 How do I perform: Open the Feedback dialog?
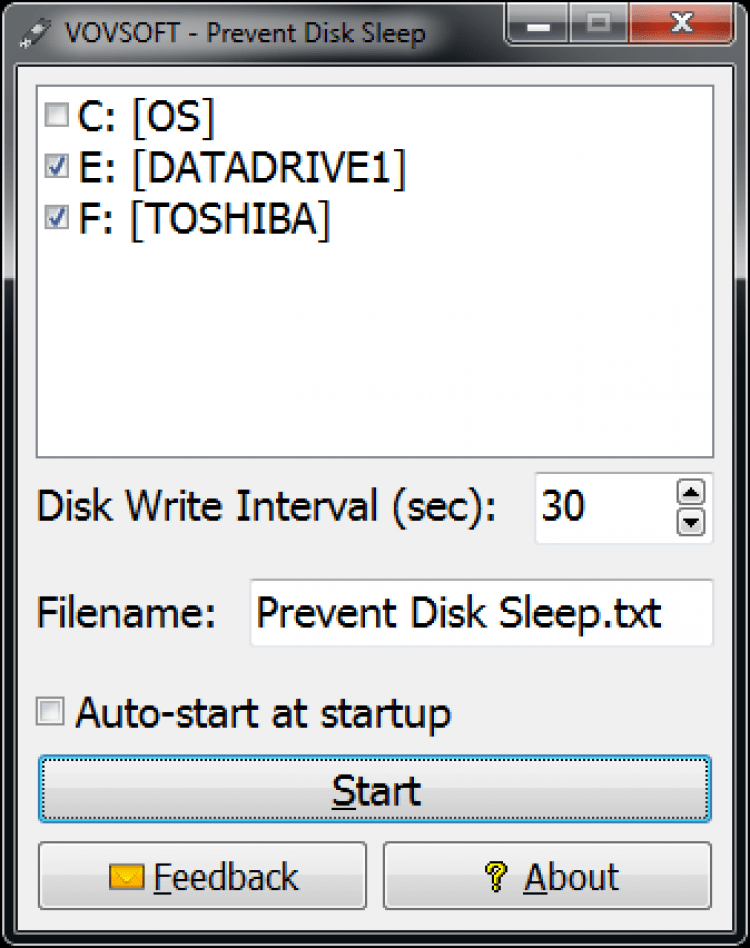coord(201,876)
